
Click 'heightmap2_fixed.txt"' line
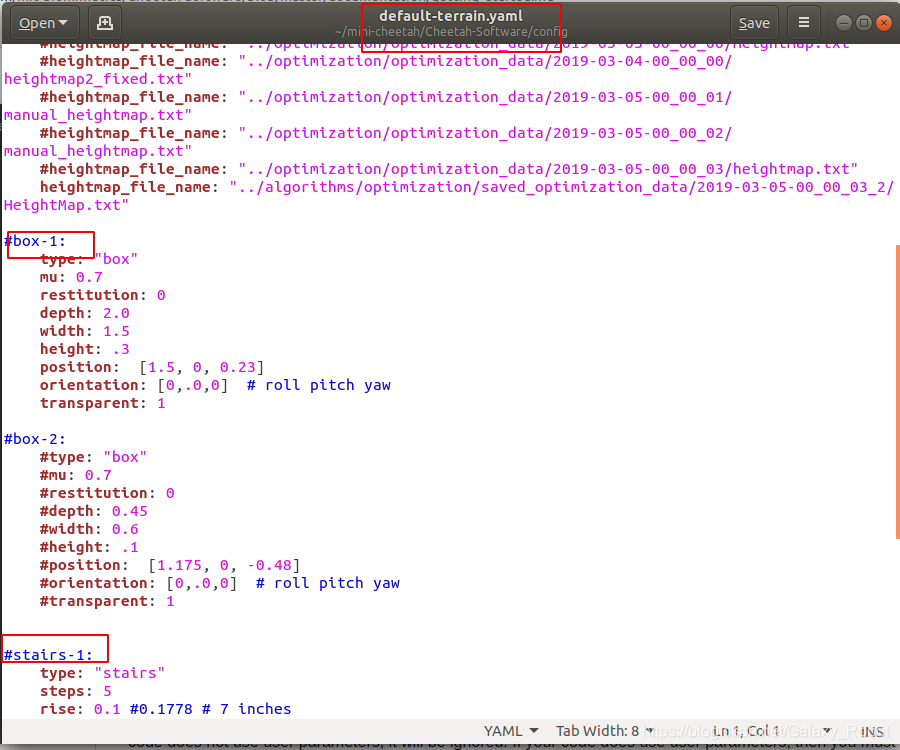coord(98,79)
